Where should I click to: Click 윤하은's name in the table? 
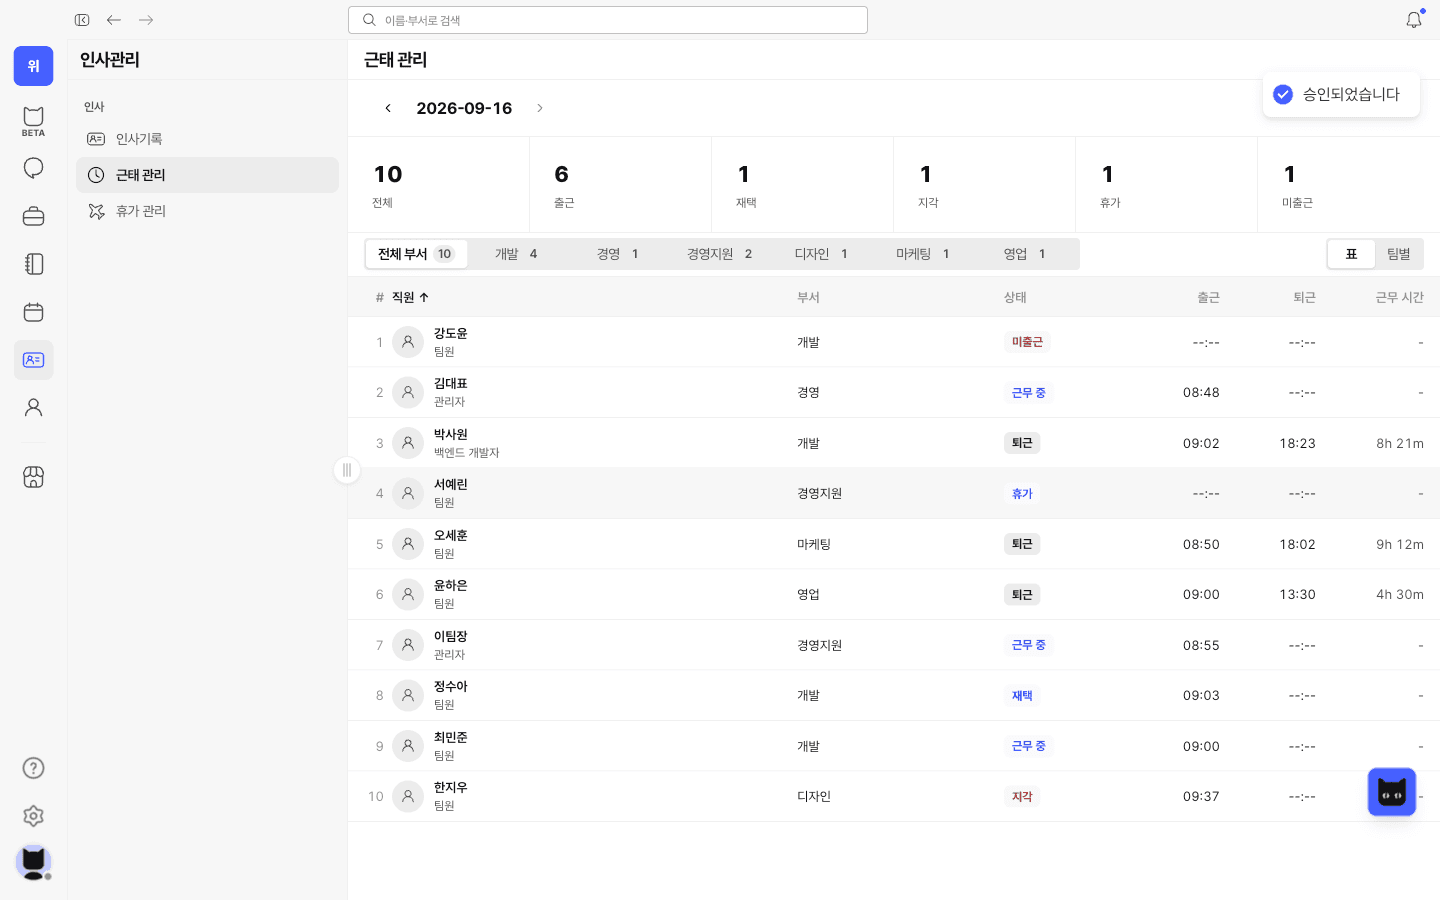tap(450, 586)
